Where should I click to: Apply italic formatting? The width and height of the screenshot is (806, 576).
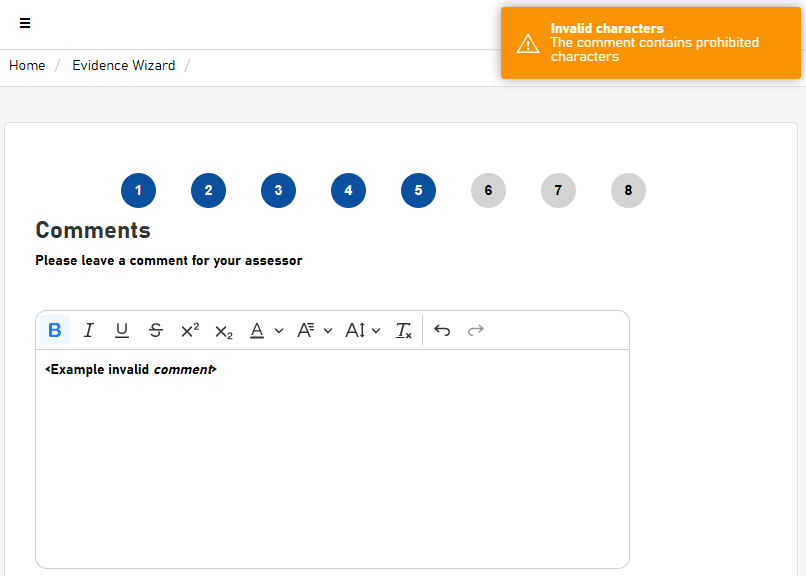tap(88, 330)
